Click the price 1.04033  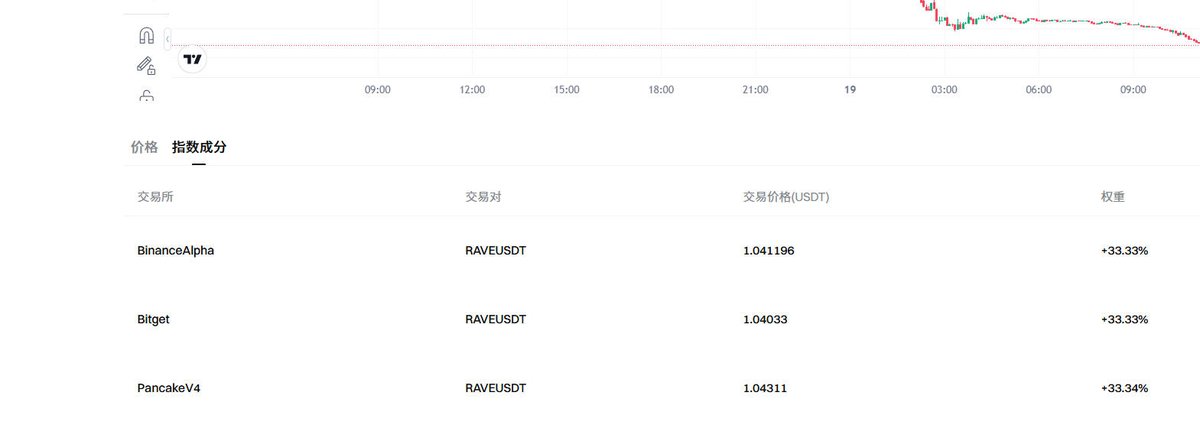pyautogui.click(x=765, y=319)
